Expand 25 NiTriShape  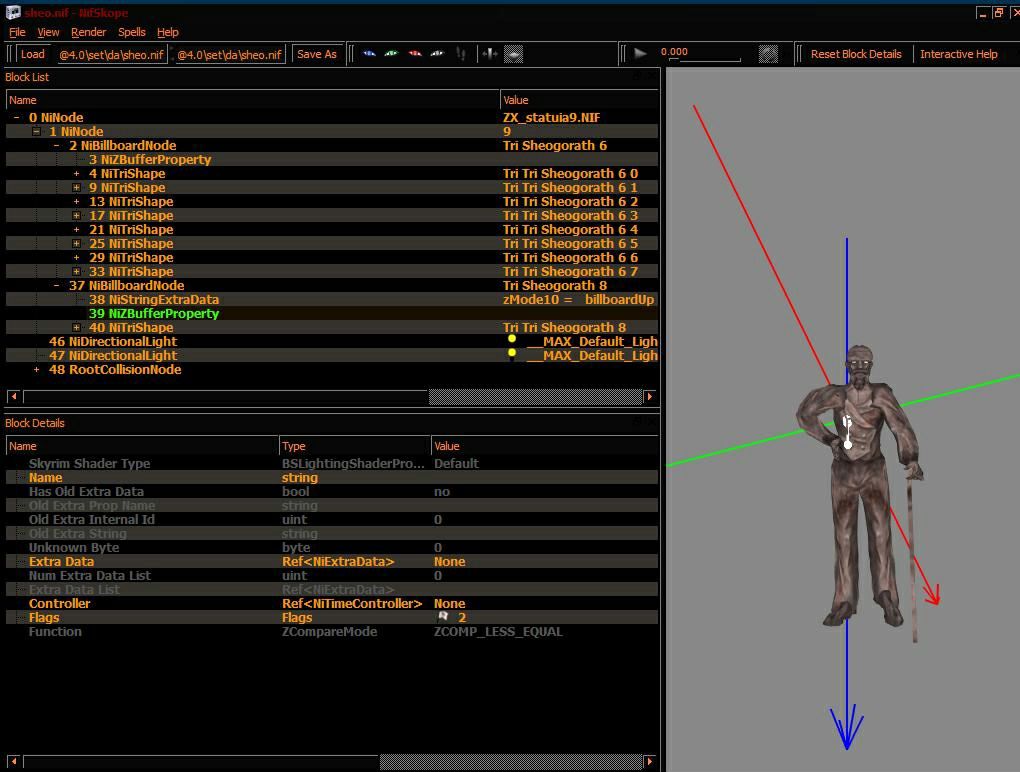pyautogui.click(x=76, y=243)
